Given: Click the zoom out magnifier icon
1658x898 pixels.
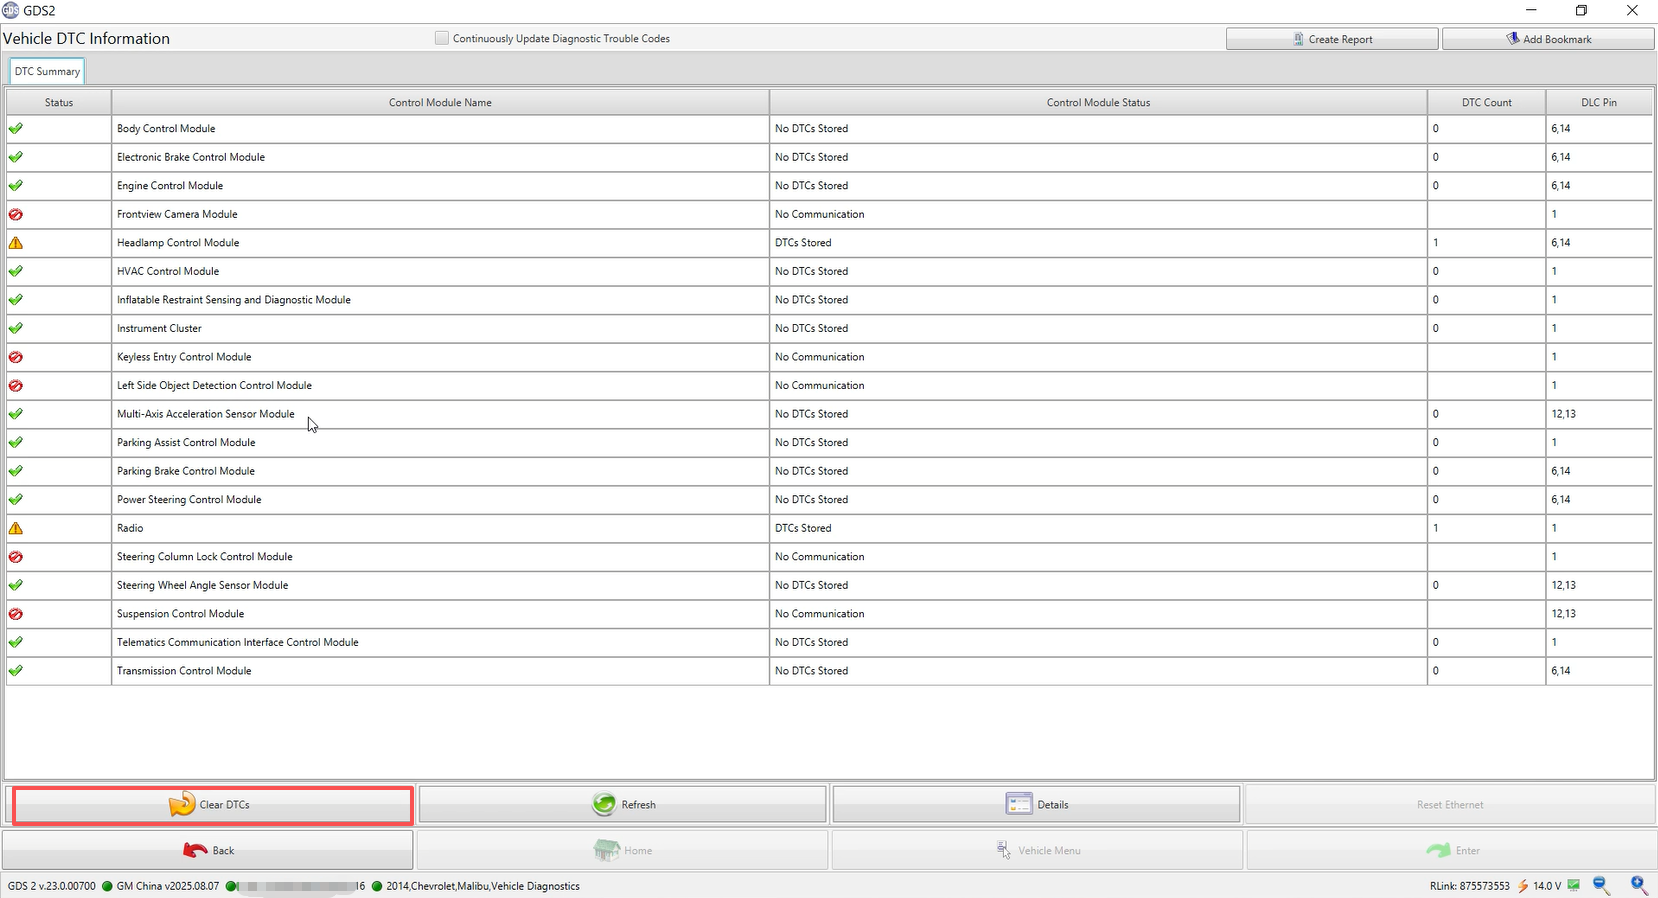Looking at the screenshot, I should tap(1601, 885).
